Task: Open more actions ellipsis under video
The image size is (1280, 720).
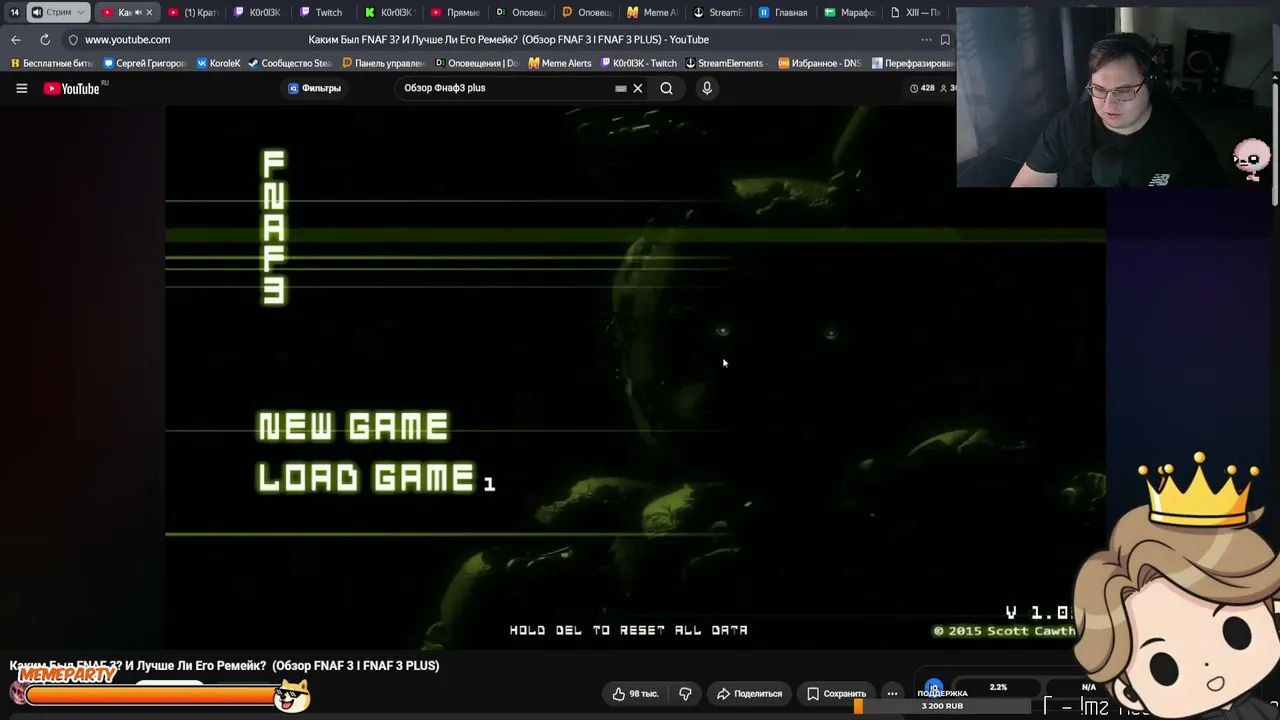Action: click(892, 693)
